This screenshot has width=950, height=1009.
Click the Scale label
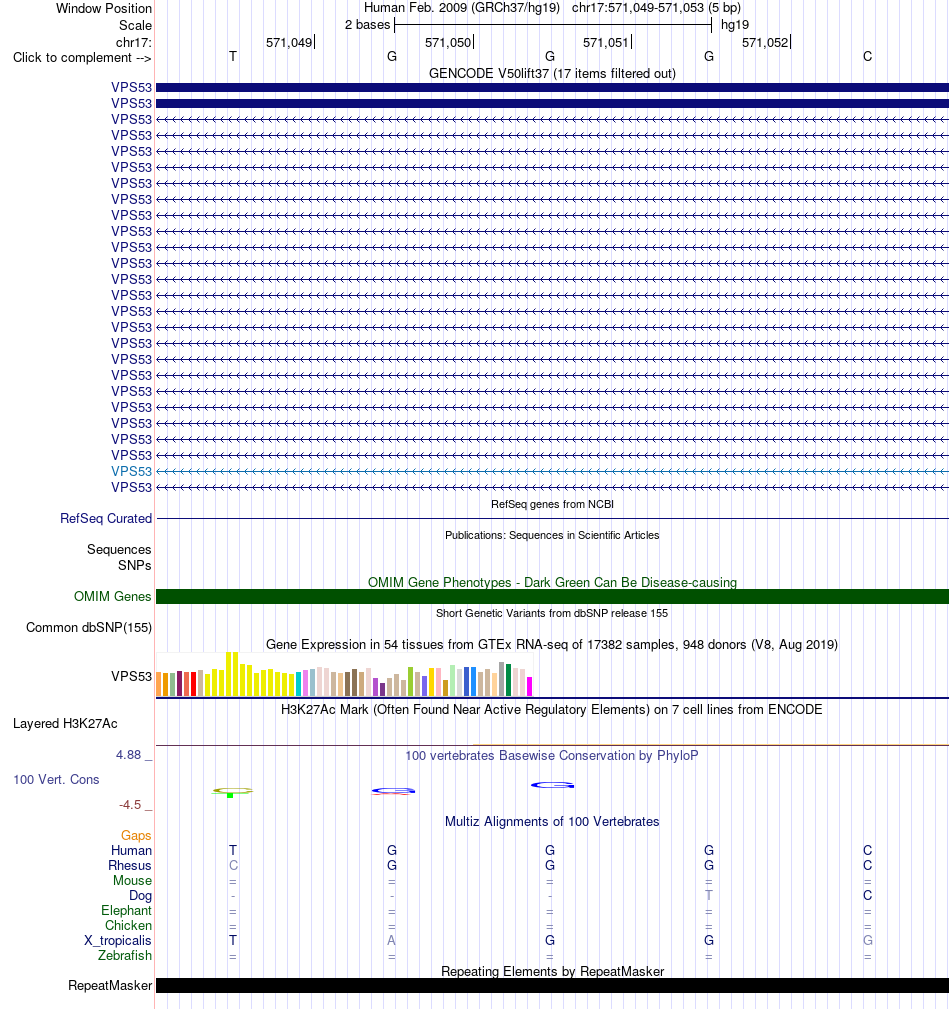click(x=136, y=26)
